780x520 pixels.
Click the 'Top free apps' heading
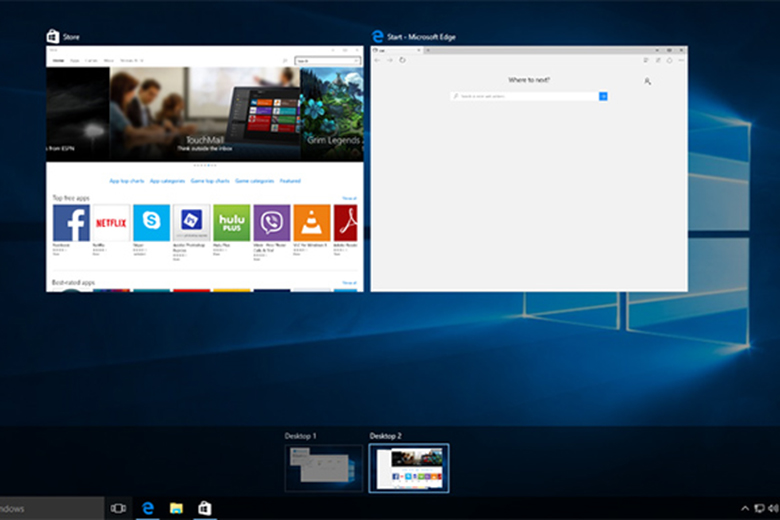click(71, 198)
